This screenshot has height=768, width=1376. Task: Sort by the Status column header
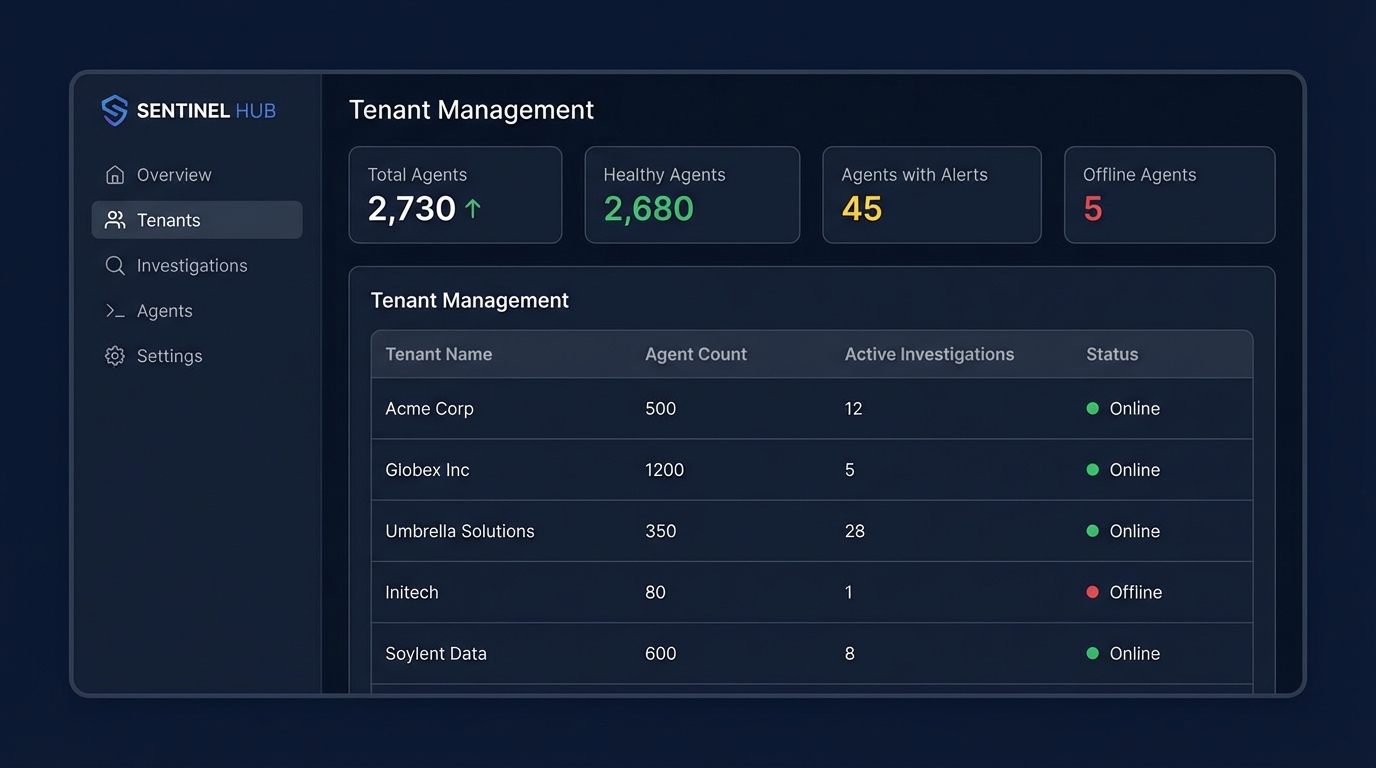tap(1111, 354)
